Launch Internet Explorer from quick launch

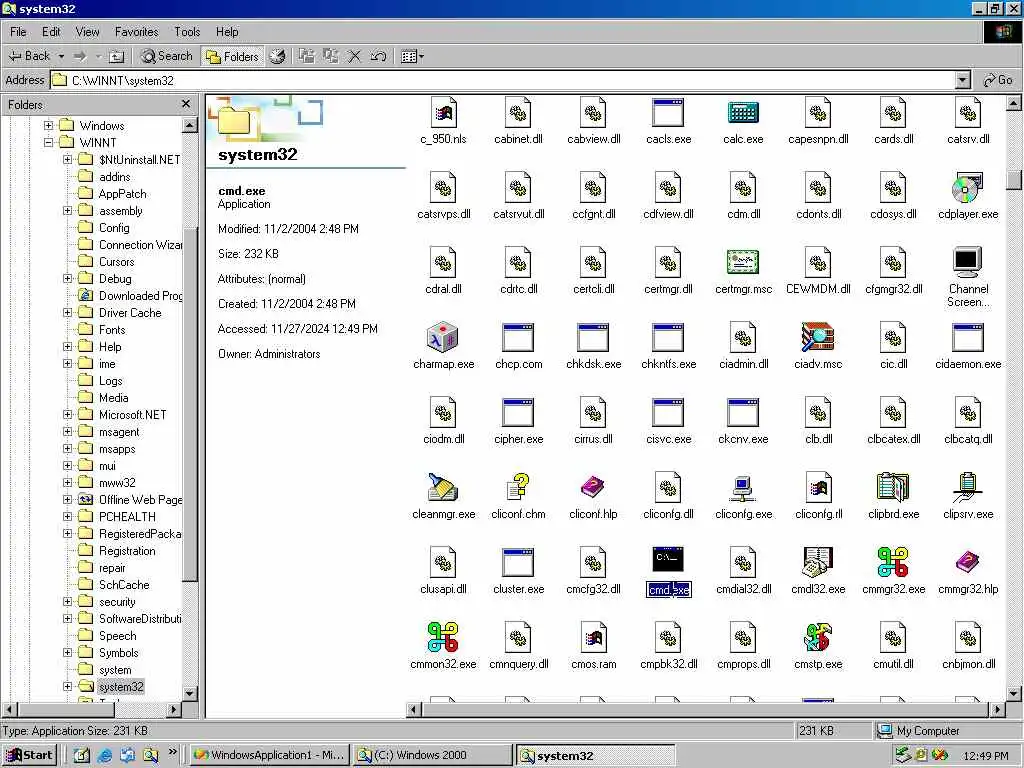104,755
